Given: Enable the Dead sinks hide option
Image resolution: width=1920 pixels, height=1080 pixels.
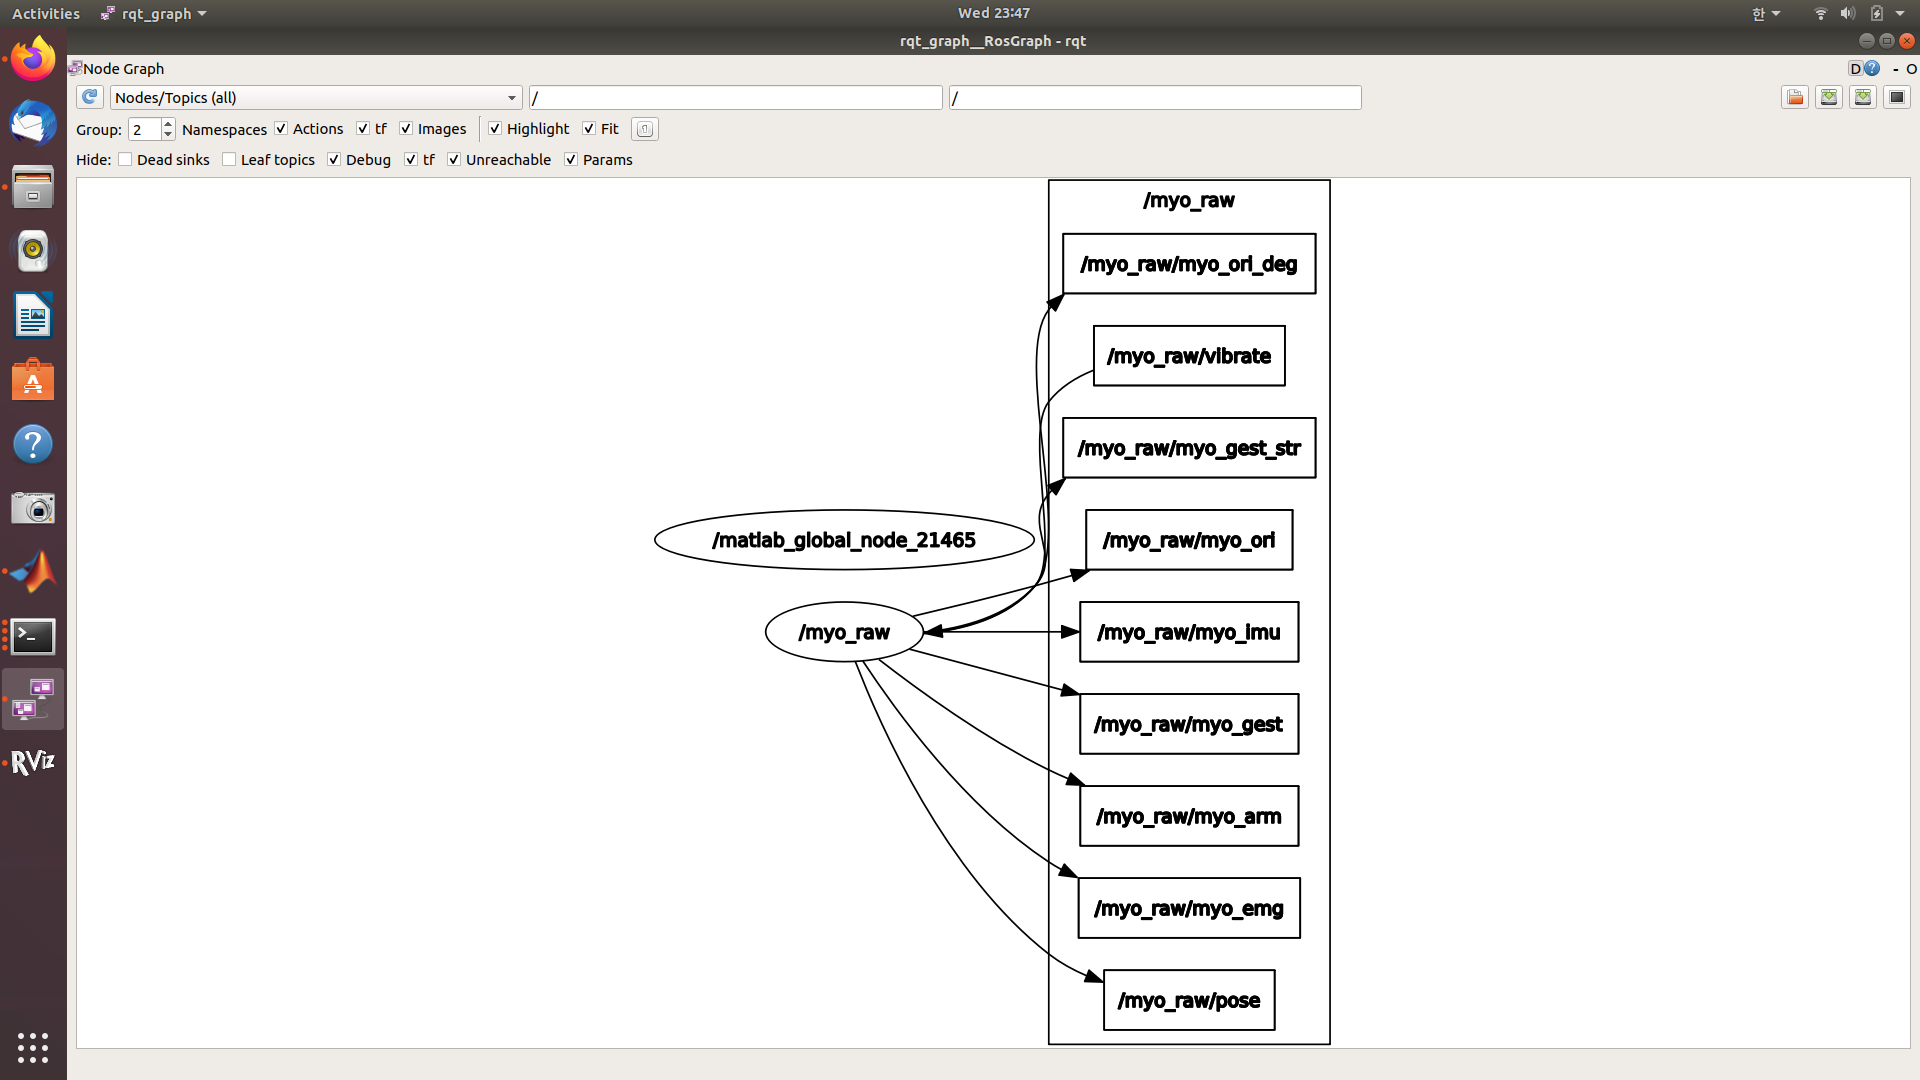Looking at the screenshot, I should click(x=125, y=160).
